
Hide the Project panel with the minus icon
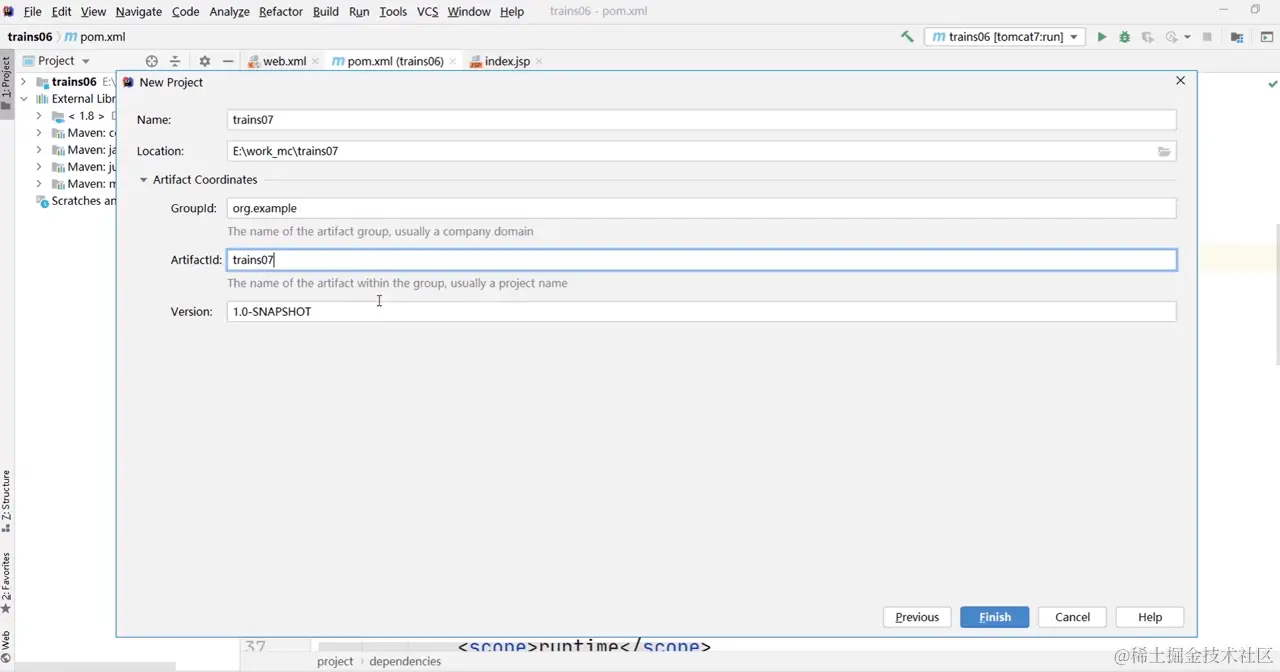(228, 61)
